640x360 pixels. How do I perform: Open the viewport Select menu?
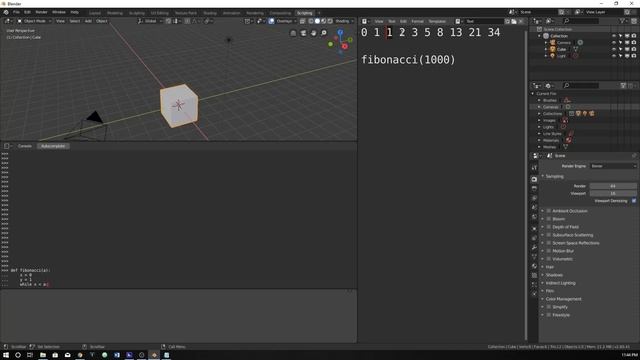click(x=75, y=21)
